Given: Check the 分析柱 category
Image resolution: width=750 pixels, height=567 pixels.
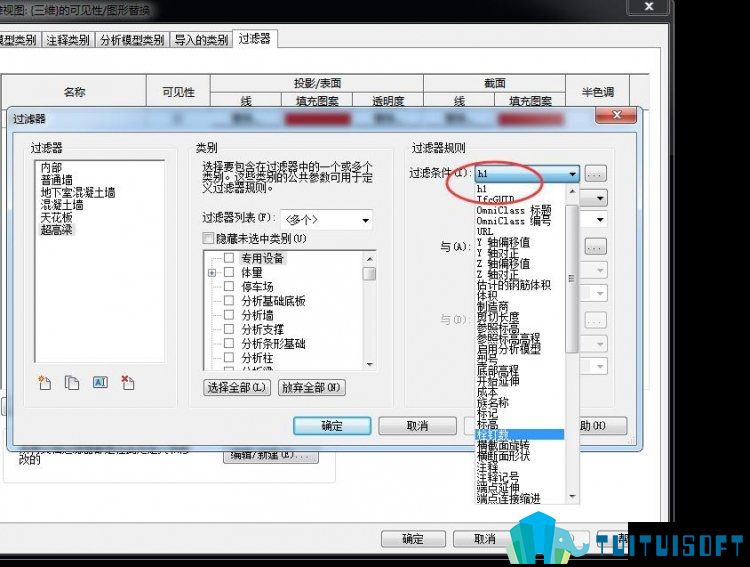Looking at the screenshot, I should [229, 357].
